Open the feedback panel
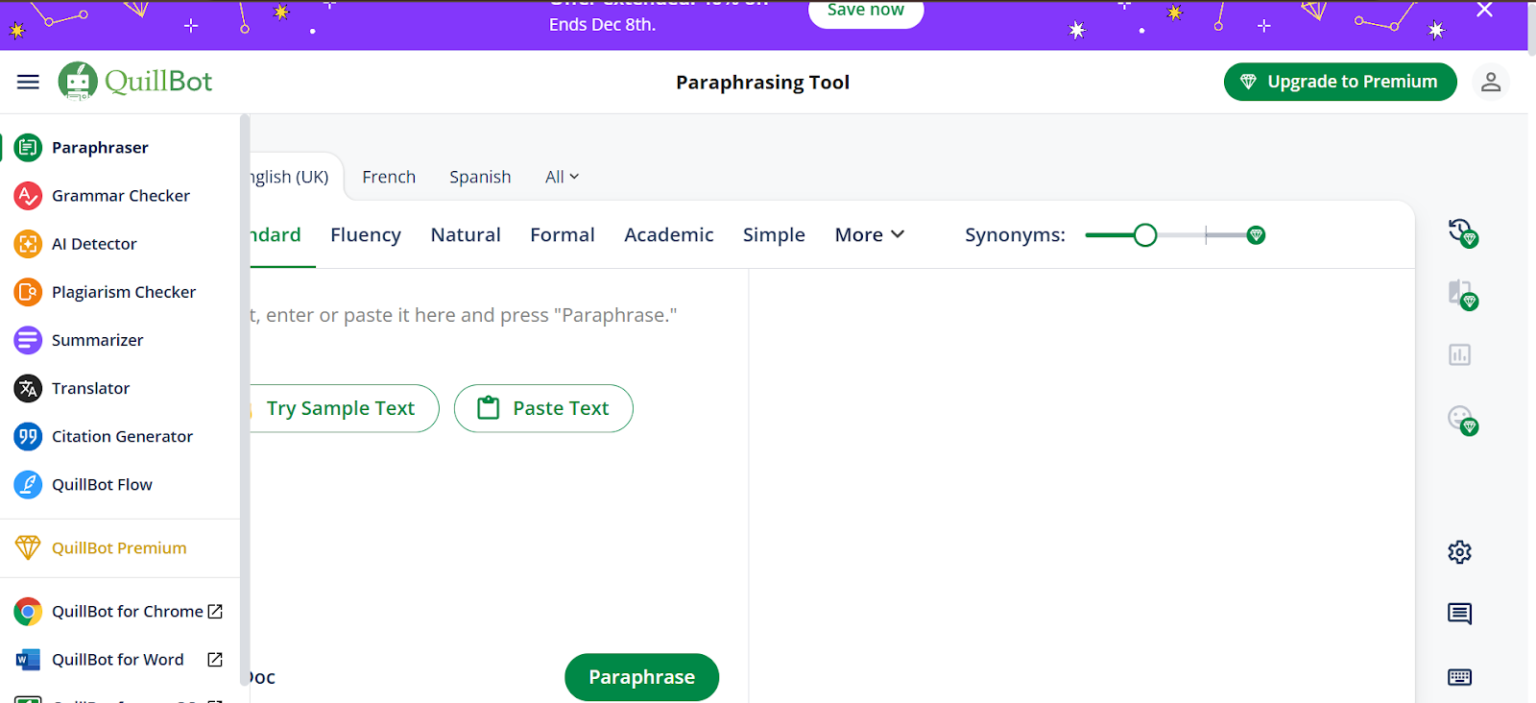This screenshot has height=703, width=1536. coord(1459,613)
